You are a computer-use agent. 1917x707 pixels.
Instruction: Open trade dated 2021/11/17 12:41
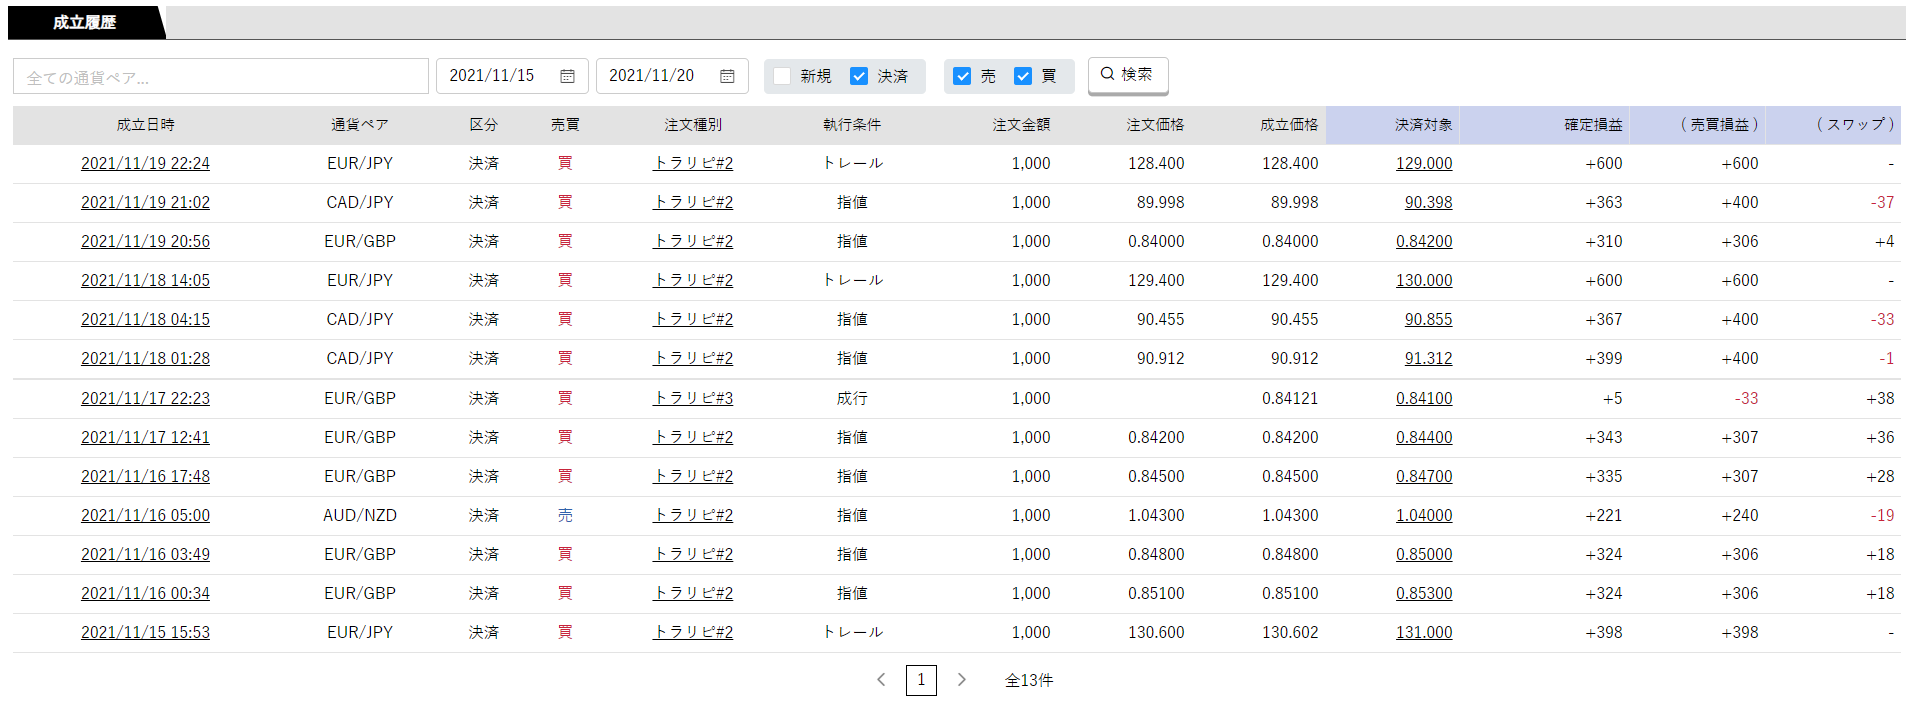point(145,437)
